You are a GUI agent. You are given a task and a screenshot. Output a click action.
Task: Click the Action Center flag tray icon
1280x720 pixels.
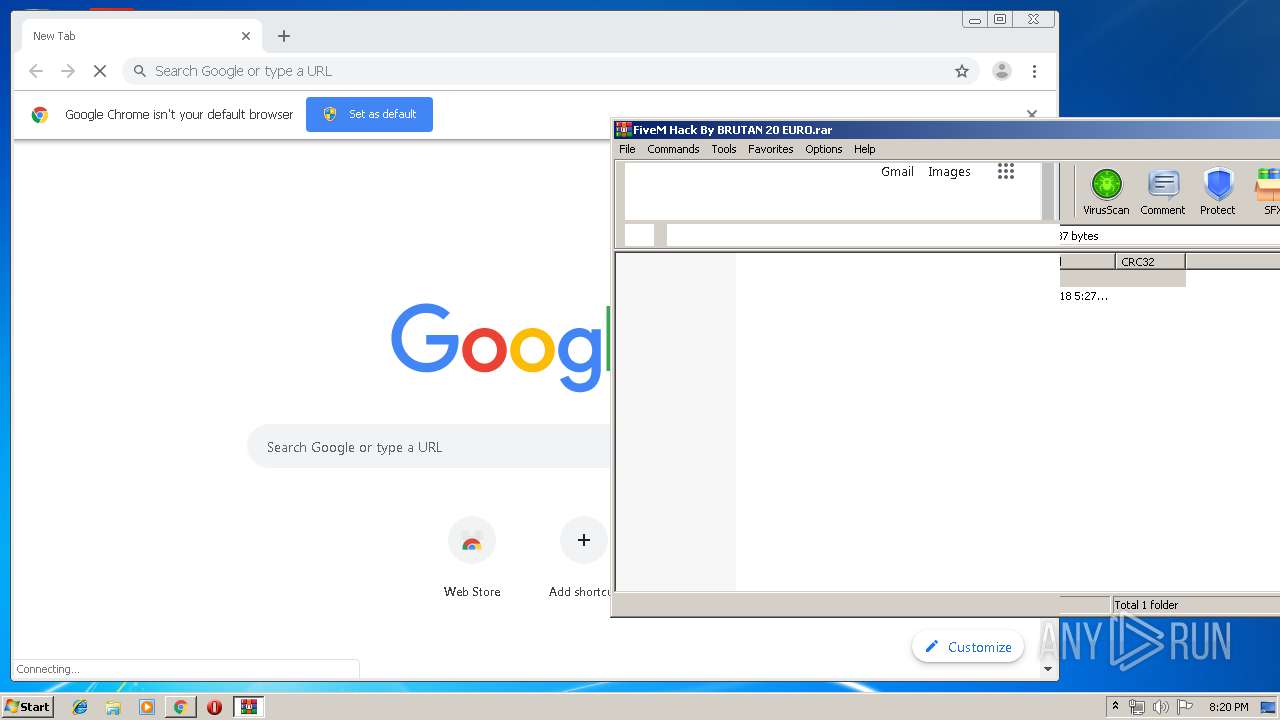tap(1184, 707)
